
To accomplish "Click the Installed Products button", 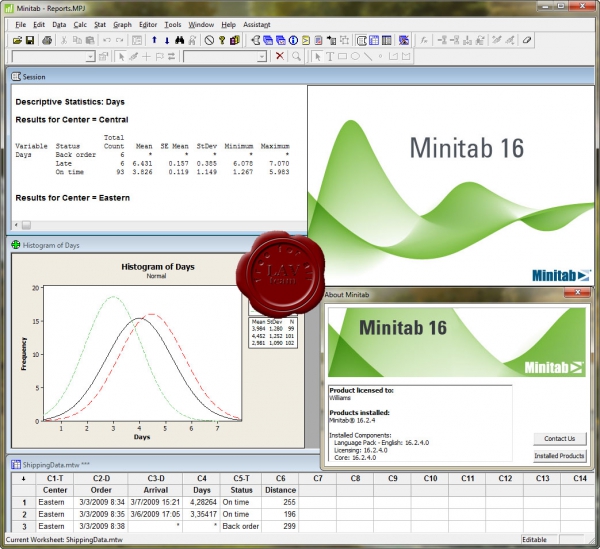I will pyautogui.click(x=559, y=456).
